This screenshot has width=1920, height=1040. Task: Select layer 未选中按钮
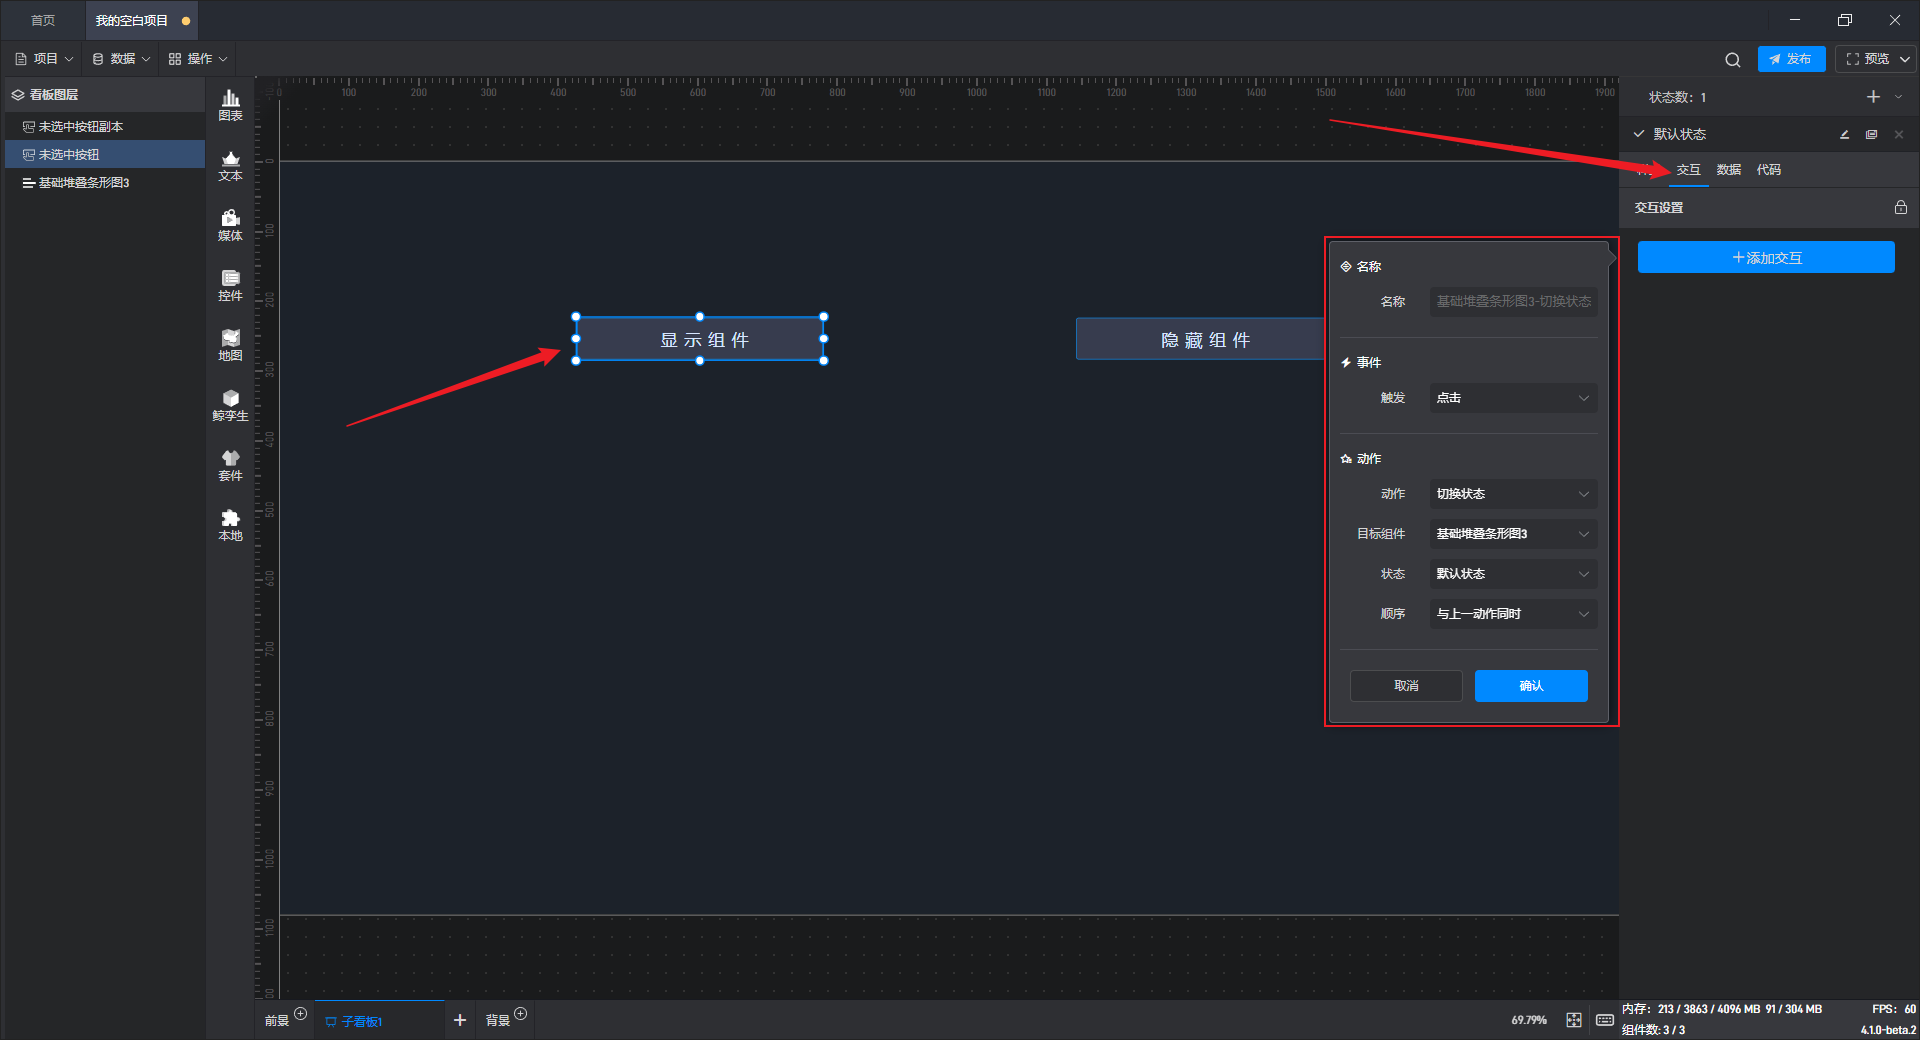pyautogui.click(x=105, y=155)
